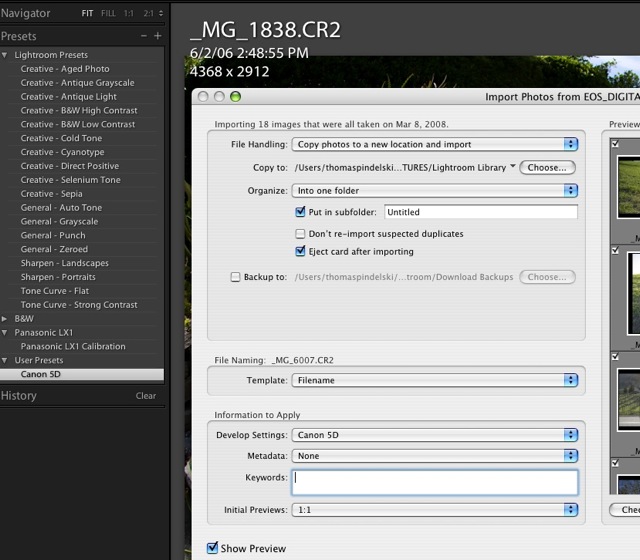Apply General - Grayscale preset

tap(59, 222)
